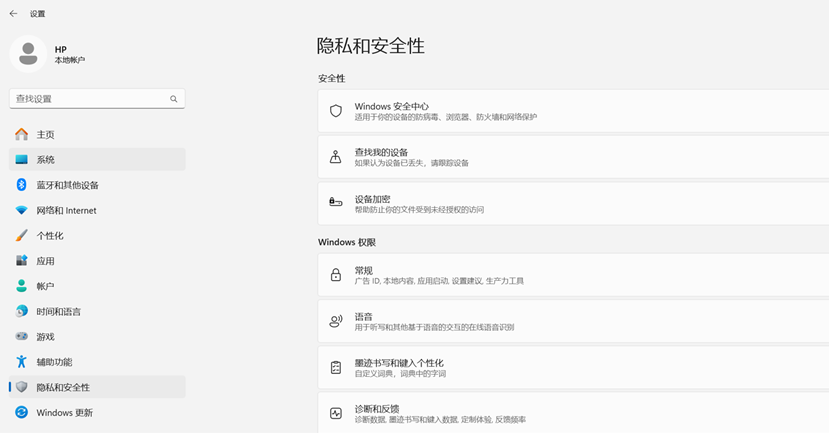The height and width of the screenshot is (433, 829).
Task: Open Windows 安全中心 entry
Action: [573, 110]
